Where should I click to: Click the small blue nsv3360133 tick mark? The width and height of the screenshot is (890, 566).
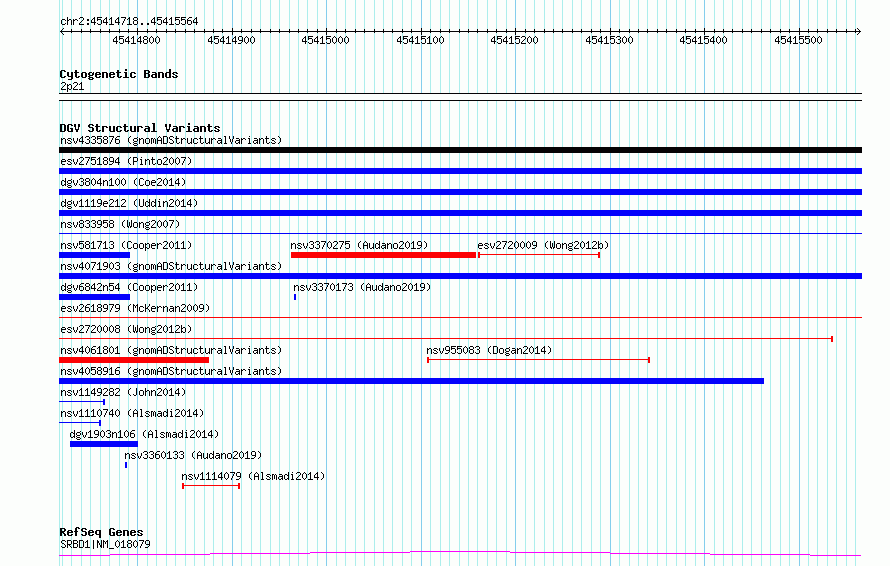click(126, 465)
